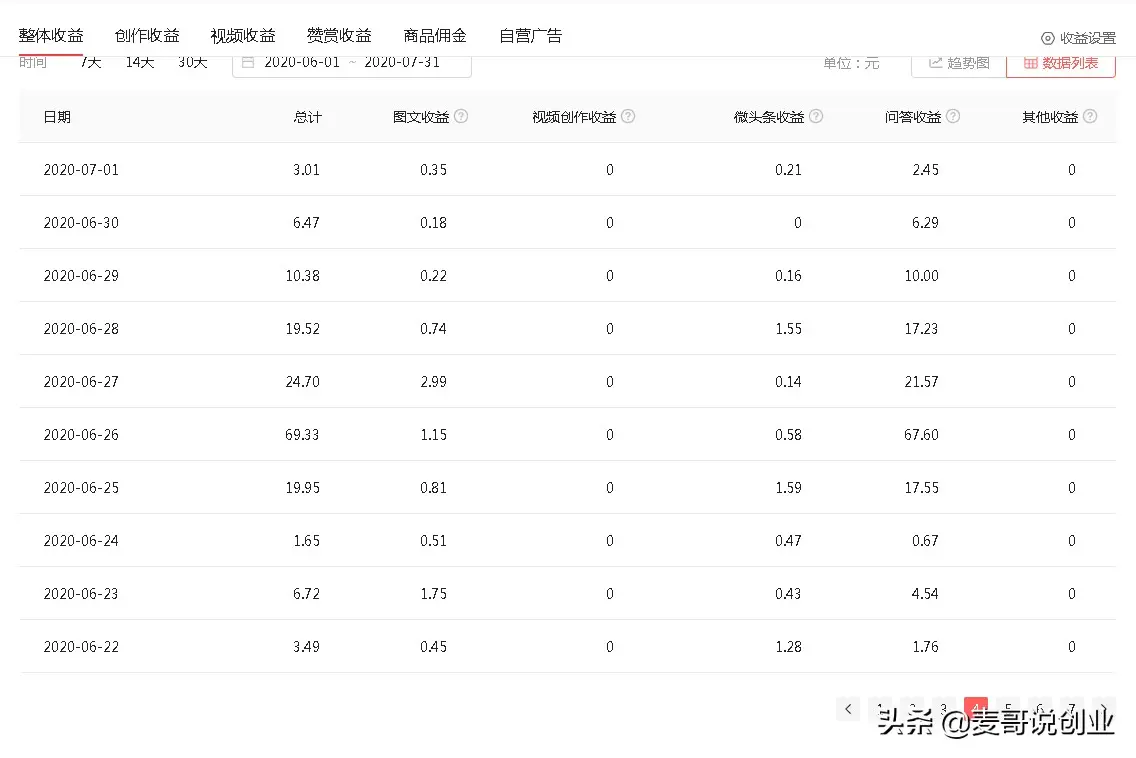Click 问答收益 value 6.29
This screenshot has height=758, width=1136.
[x=925, y=222]
